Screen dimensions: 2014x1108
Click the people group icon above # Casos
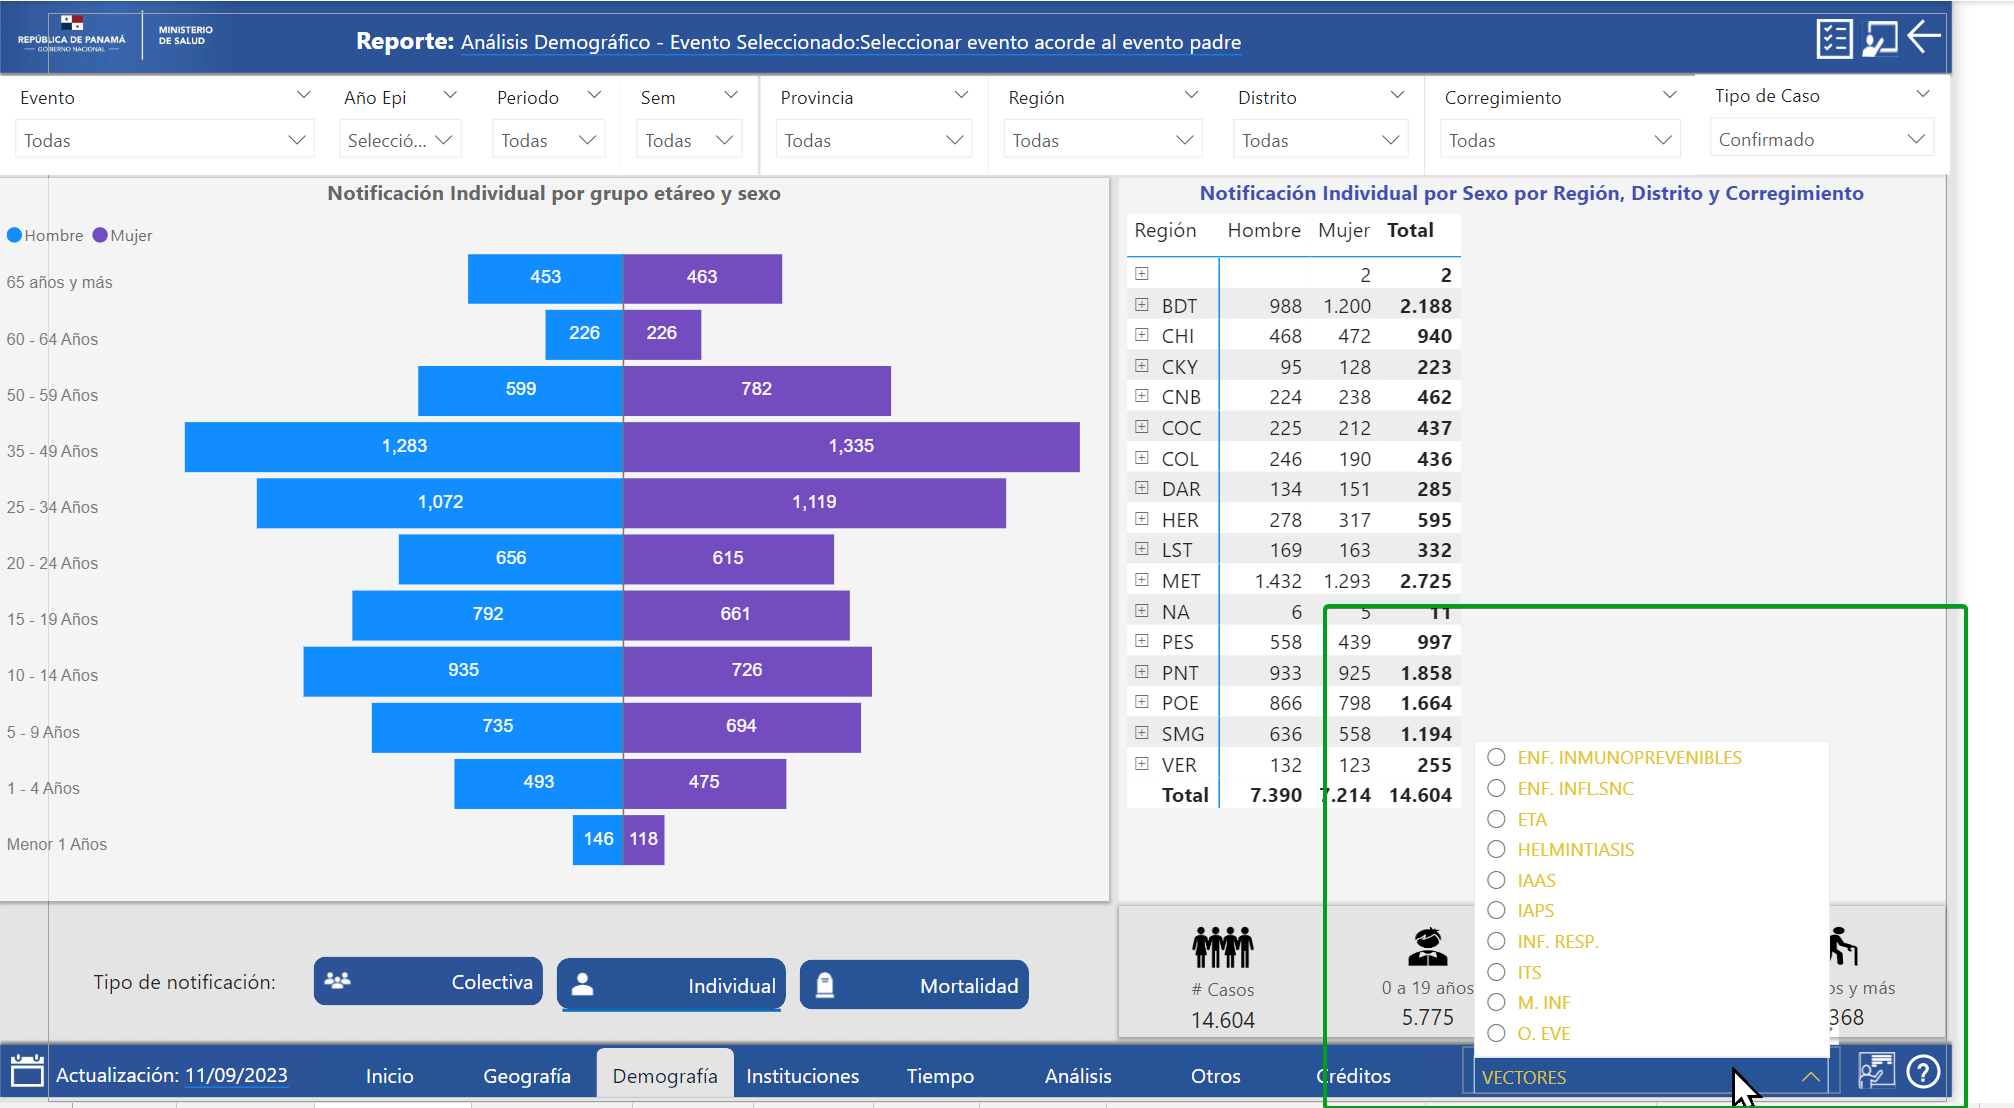(x=1222, y=947)
